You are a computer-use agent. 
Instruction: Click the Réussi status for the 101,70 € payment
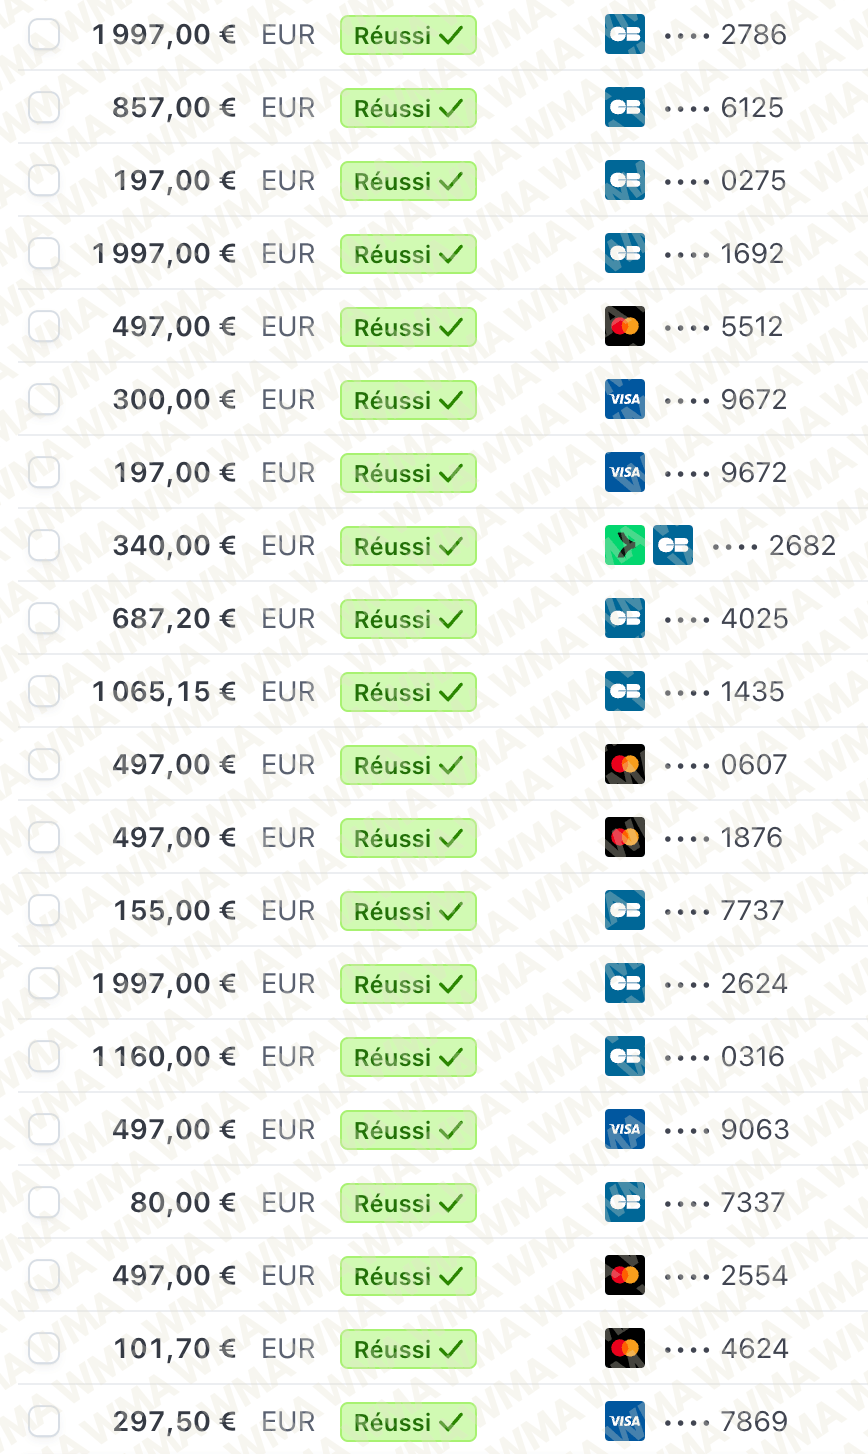[408, 1349]
